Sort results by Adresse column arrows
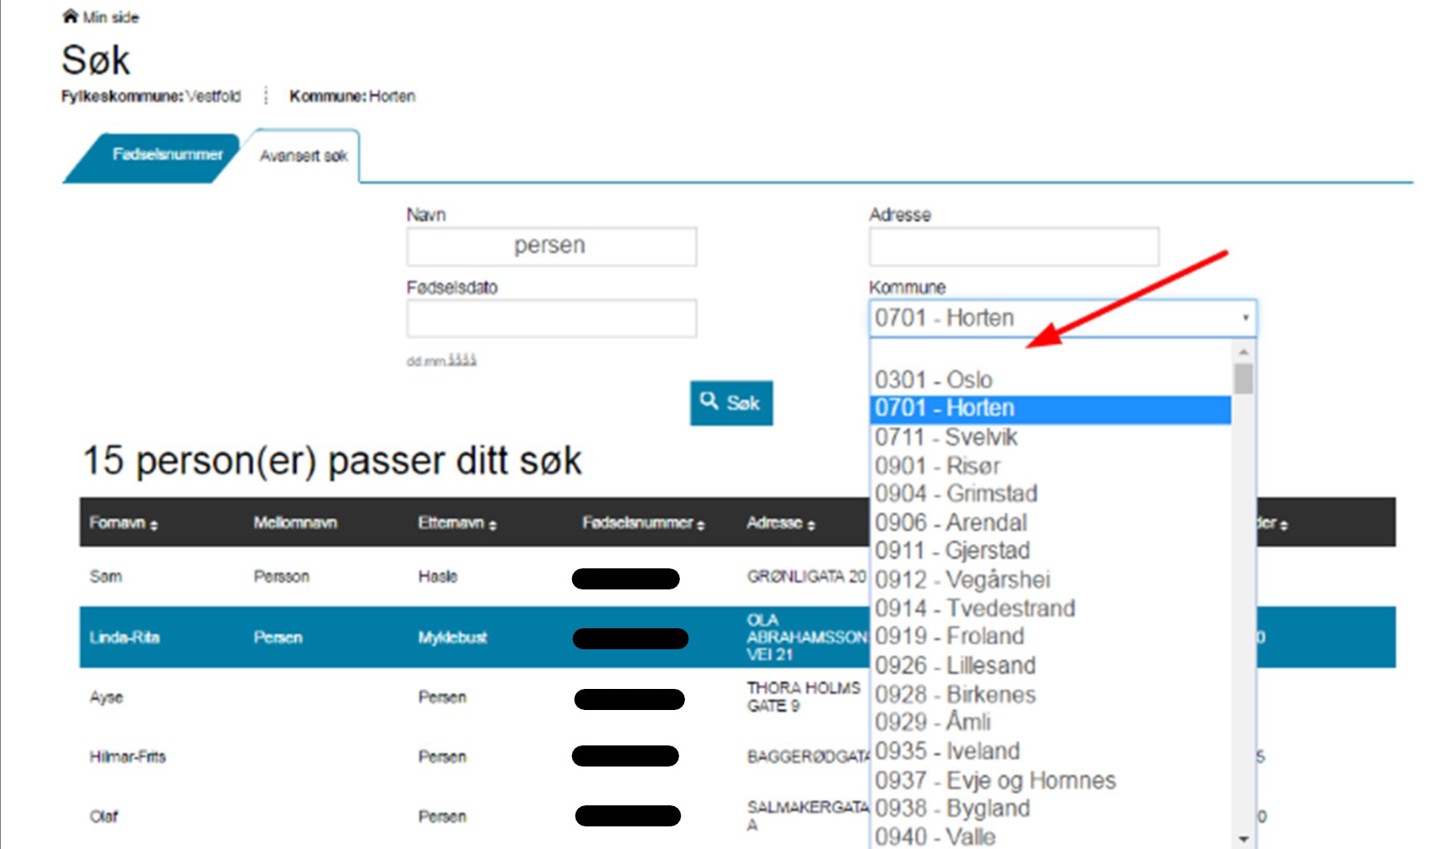 coord(811,525)
